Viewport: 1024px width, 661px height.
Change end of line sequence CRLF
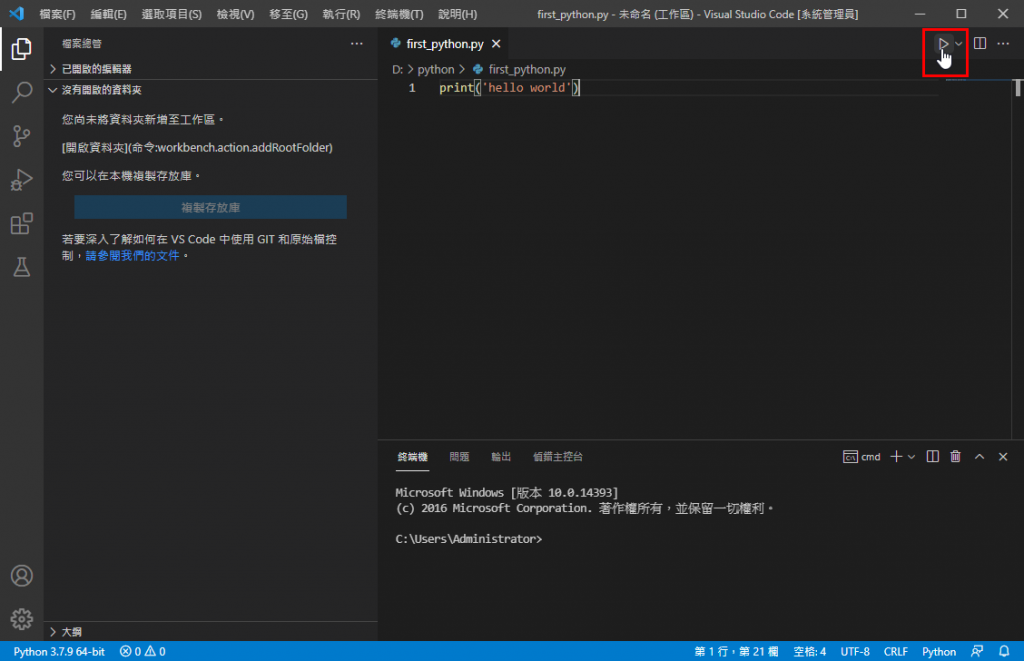pyautogui.click(x=895, y=651)
